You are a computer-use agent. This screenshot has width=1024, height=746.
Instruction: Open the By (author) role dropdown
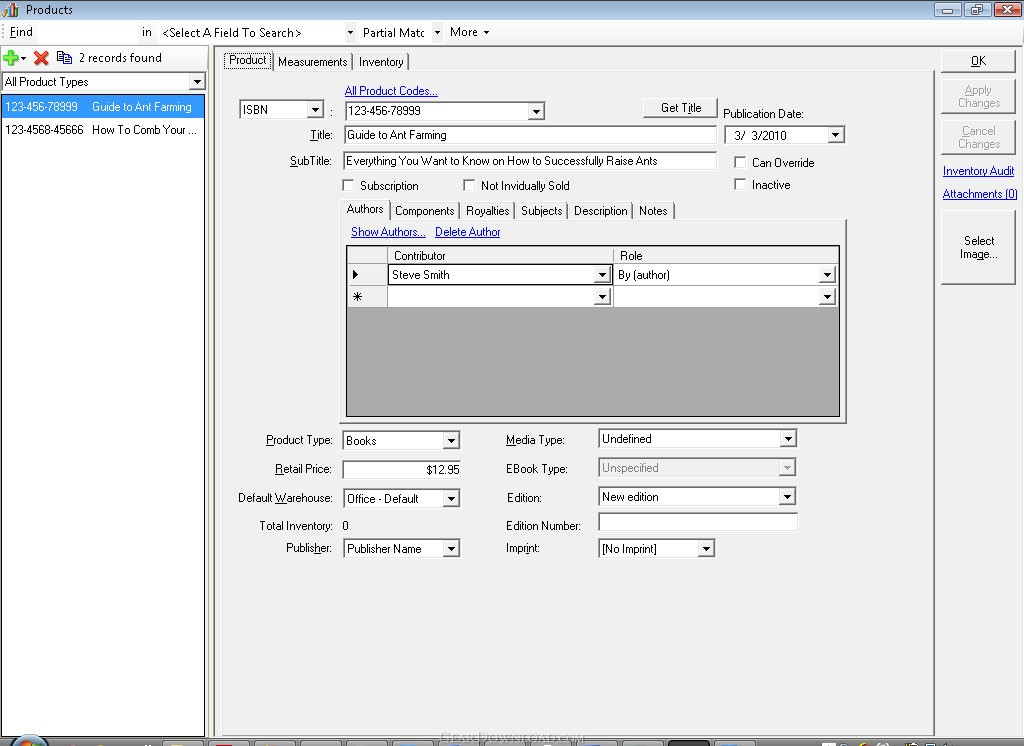point(827,275)
